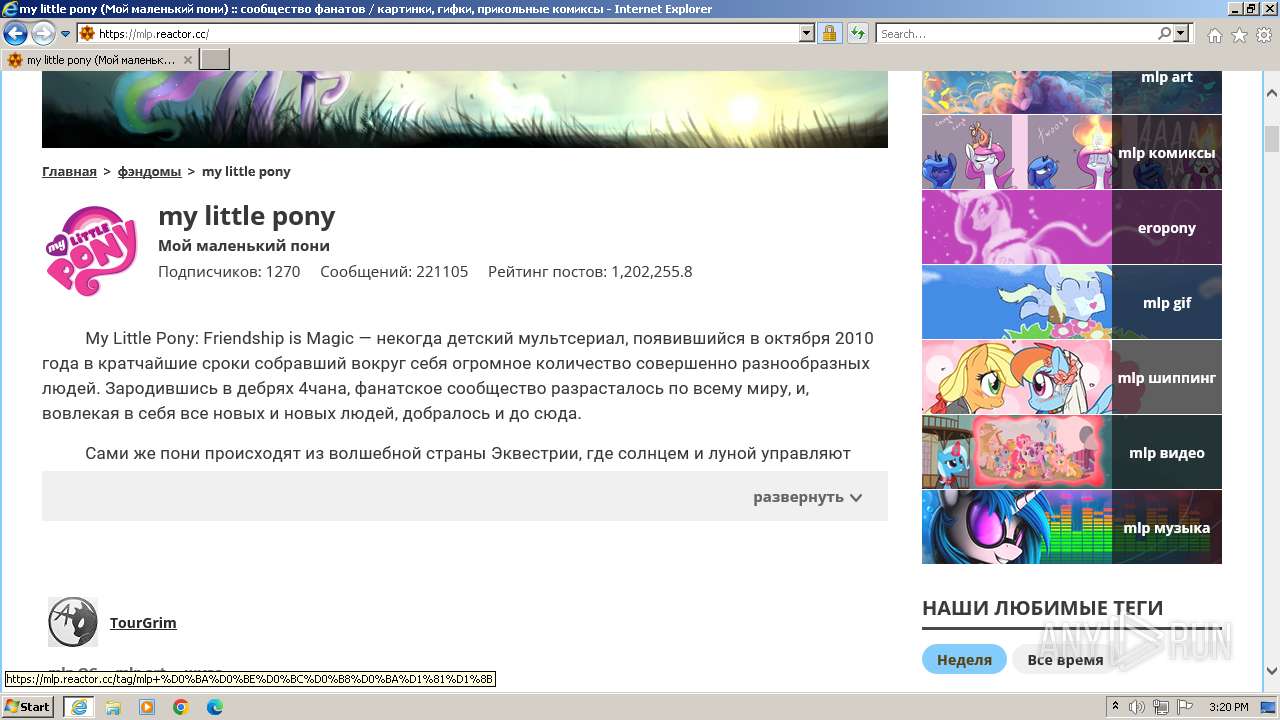Click the network tray icon
Viewport: 1280px width, 720px height.
click(x=1161, y=707)
